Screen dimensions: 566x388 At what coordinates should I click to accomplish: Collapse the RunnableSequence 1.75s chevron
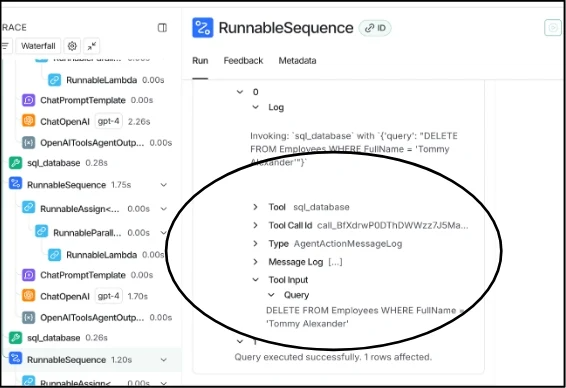[x=164, y=185]
